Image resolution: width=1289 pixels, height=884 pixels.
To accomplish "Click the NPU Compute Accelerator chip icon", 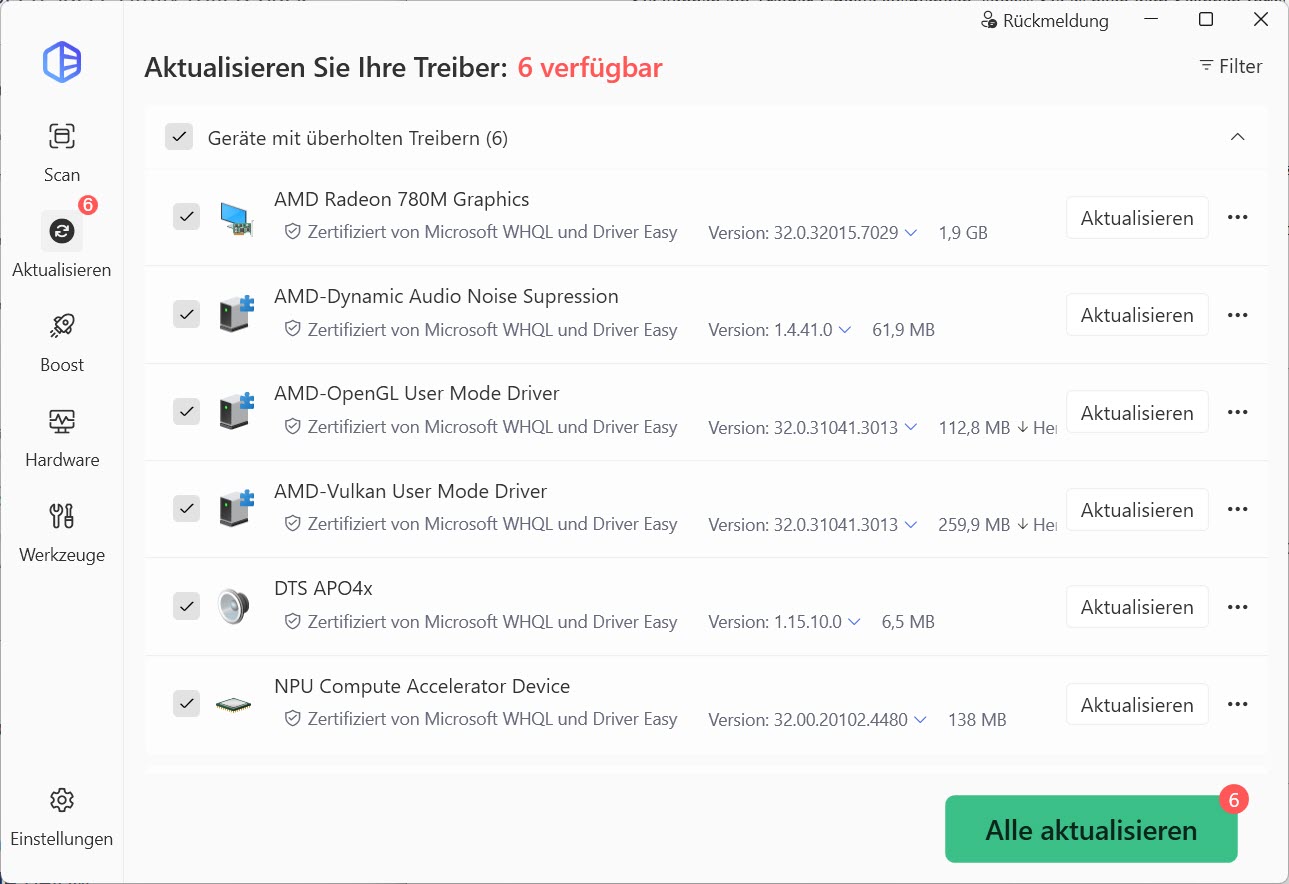I will (234, 704).
